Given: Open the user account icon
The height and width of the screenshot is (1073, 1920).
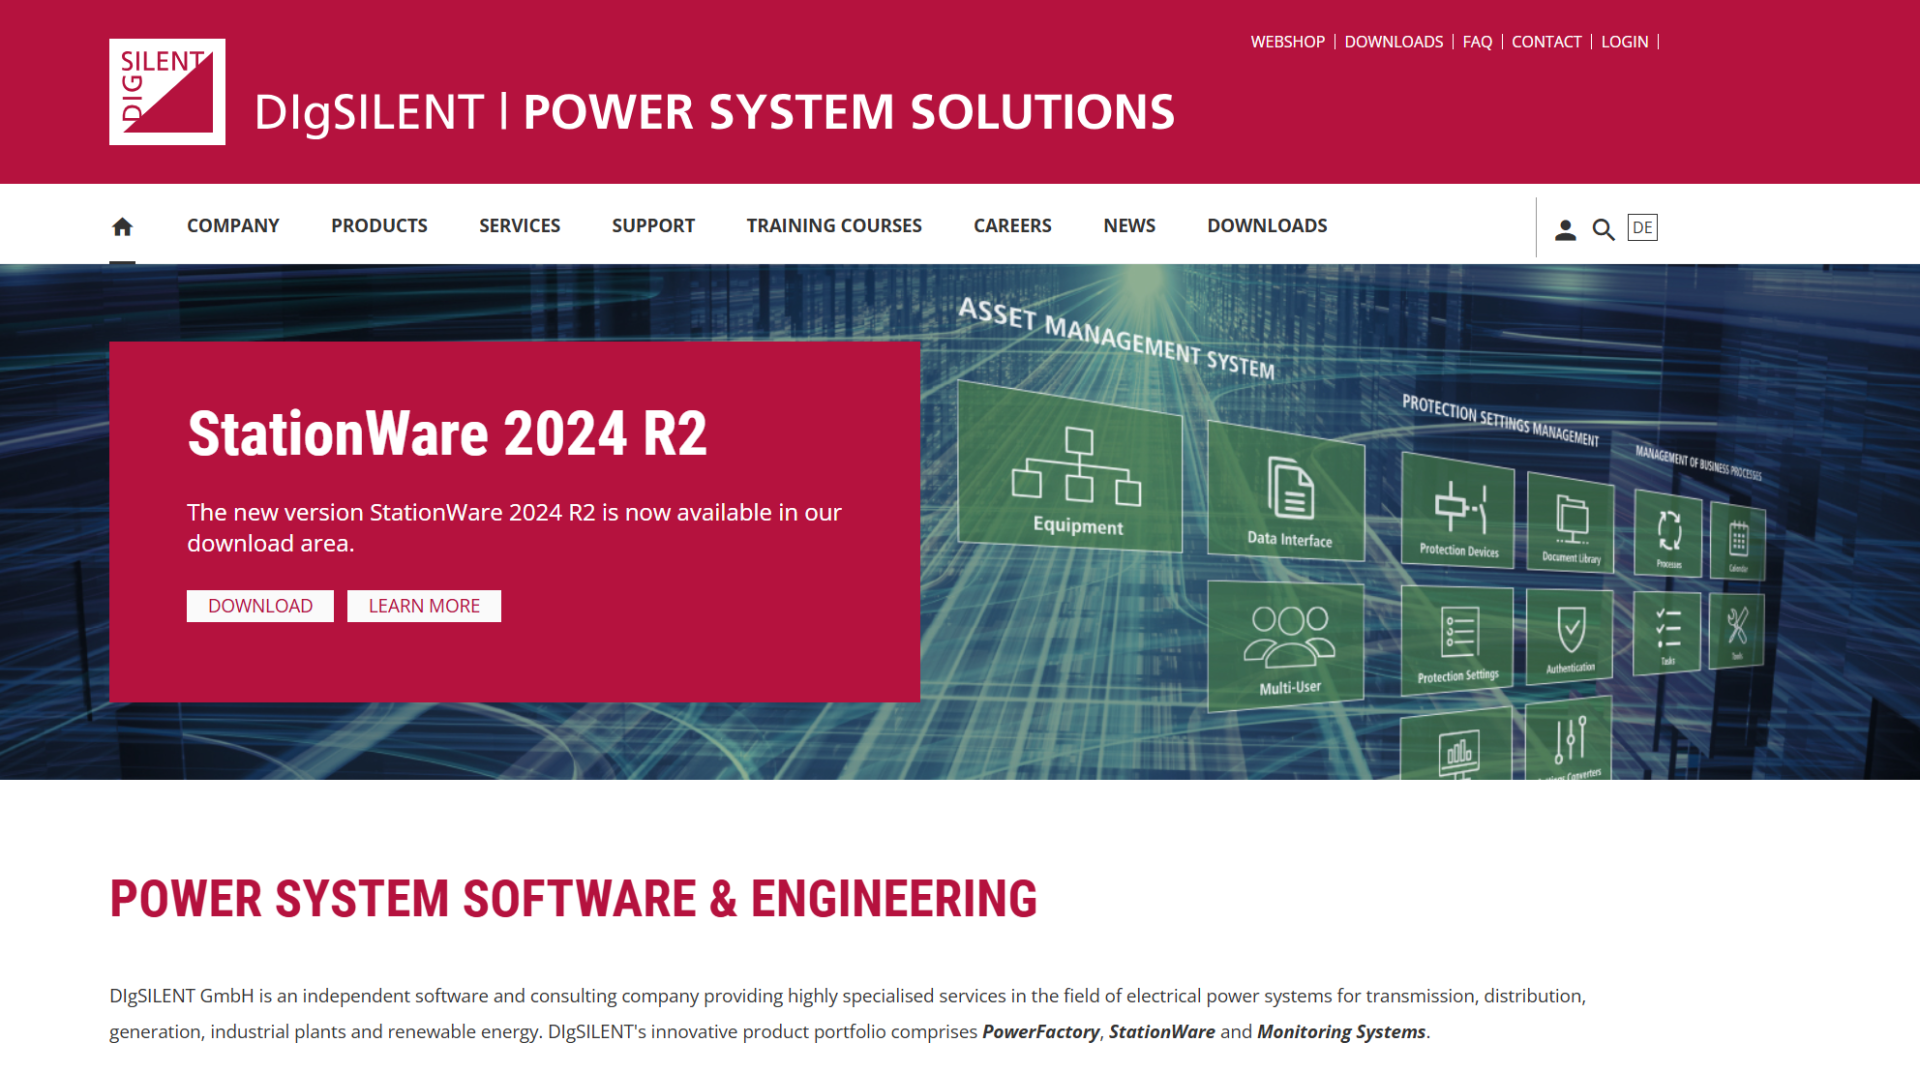Looking at the screenshot, I should tap(1565, 230).
